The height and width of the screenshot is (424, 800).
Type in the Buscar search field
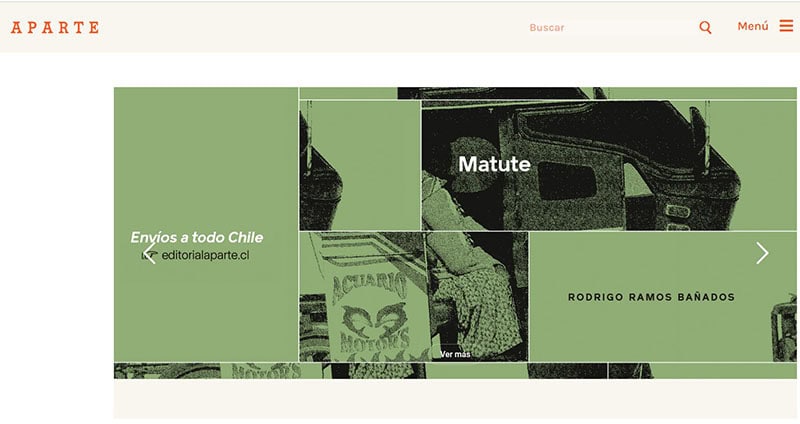(610, 27)
